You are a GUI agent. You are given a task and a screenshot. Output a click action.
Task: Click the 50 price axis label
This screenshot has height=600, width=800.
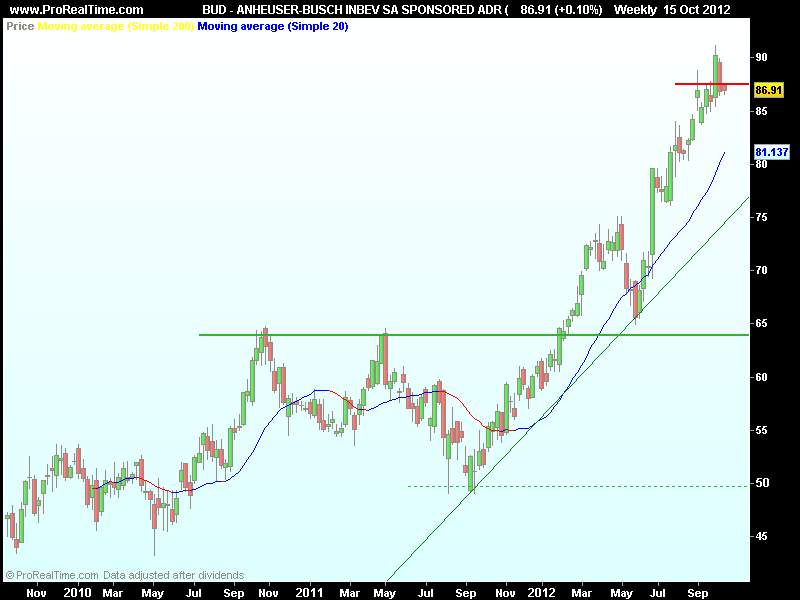(761, 483)
